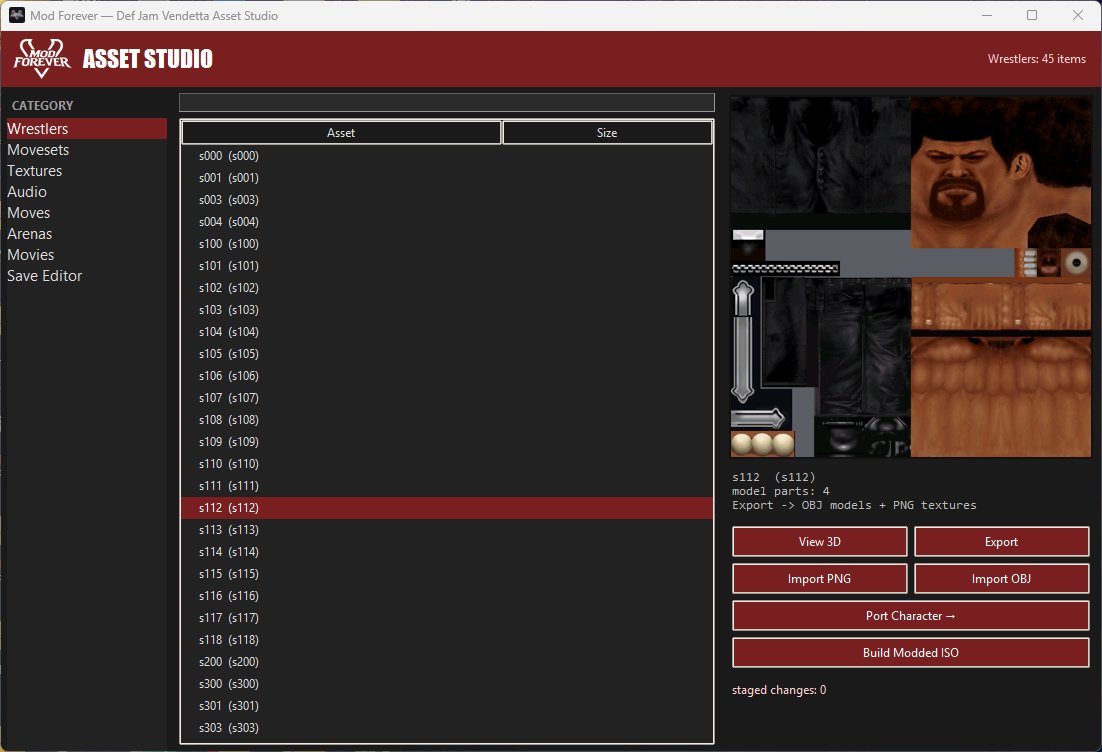Click the Import PNG button
This screenshot has height=752, width=1102.
819,579
